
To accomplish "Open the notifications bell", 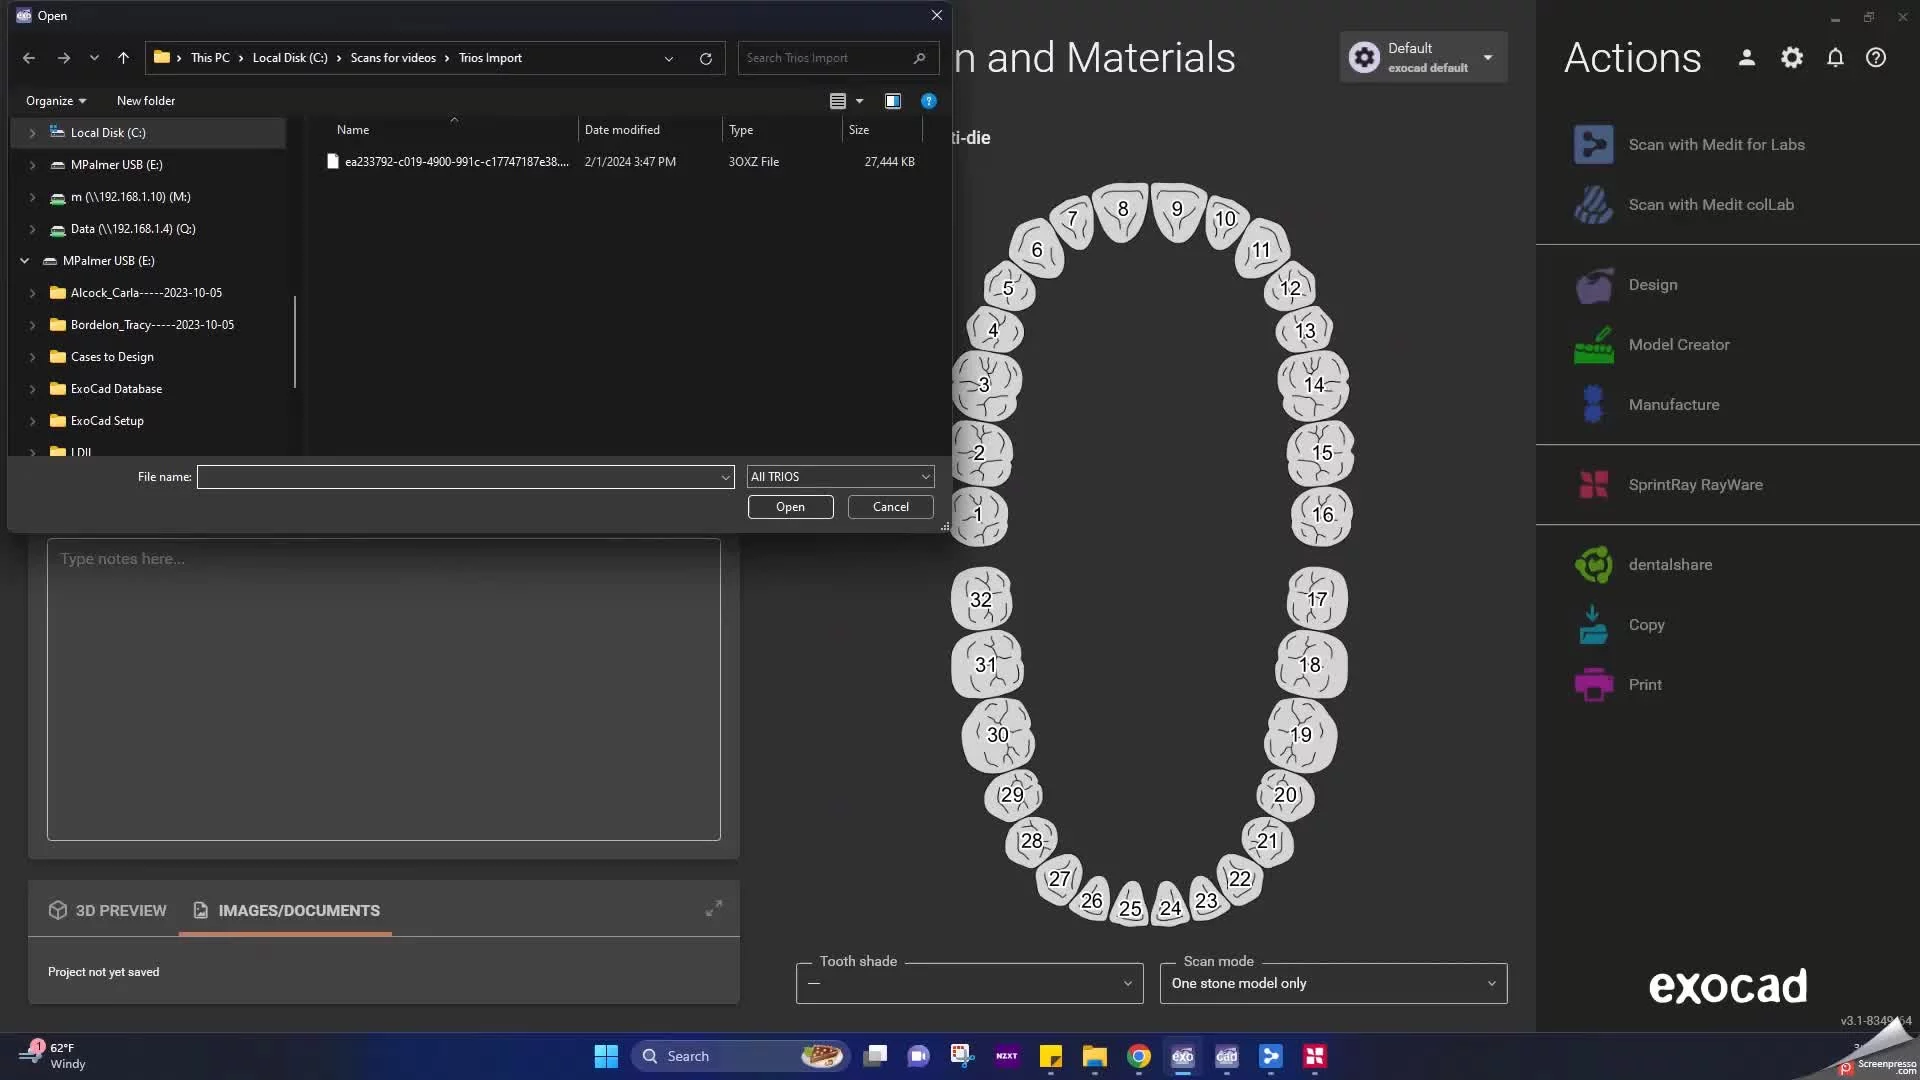I will point(1835,58).
